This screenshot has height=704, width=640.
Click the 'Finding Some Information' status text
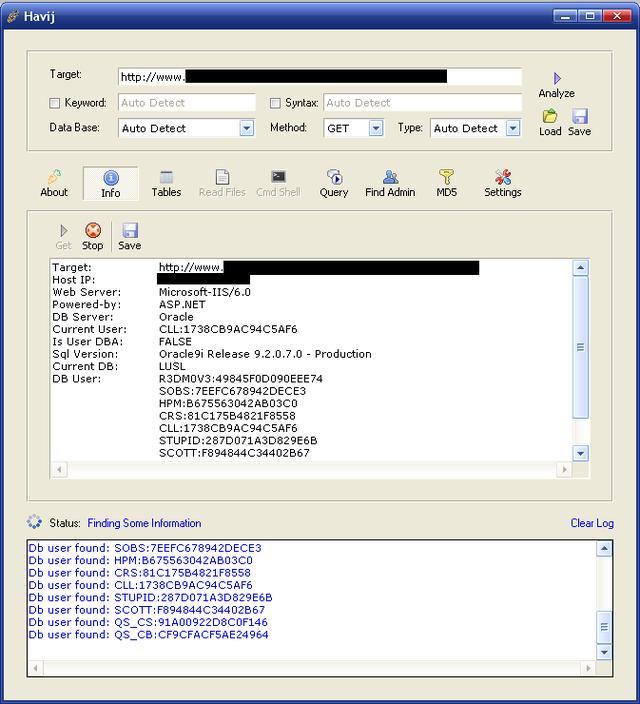click(x=144, y=523)
